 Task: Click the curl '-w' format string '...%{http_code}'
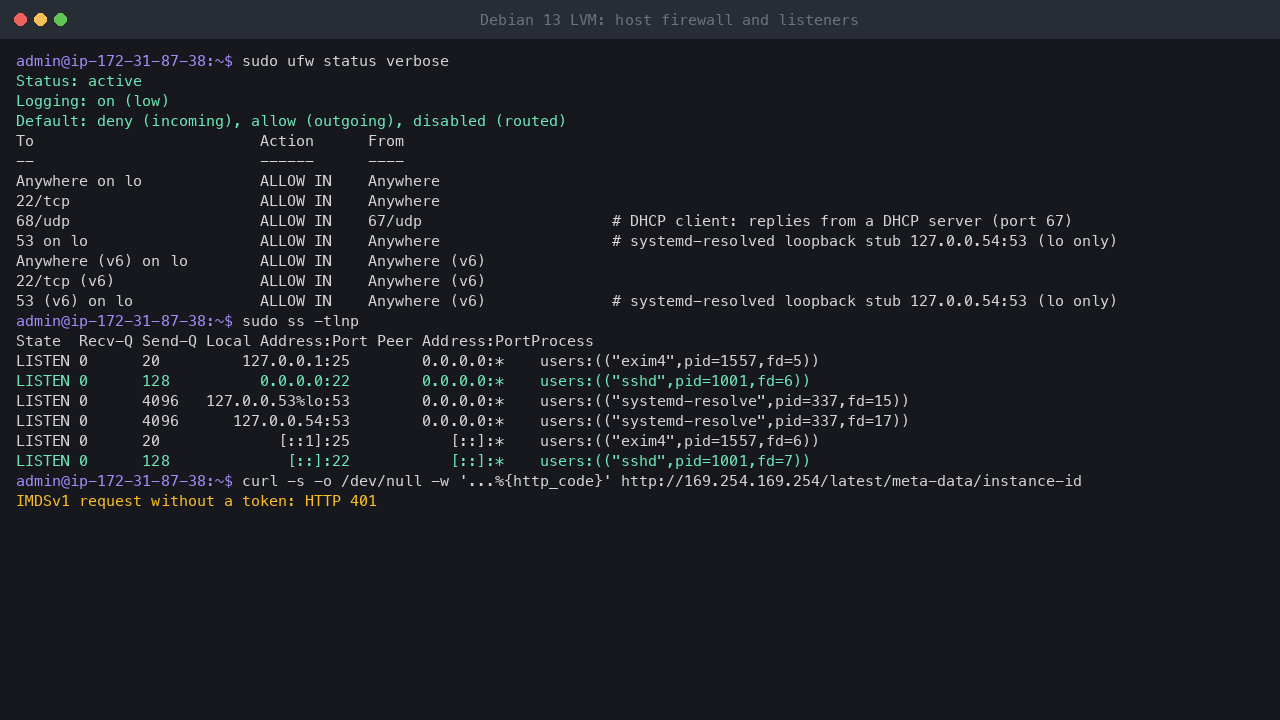point(535,481)
